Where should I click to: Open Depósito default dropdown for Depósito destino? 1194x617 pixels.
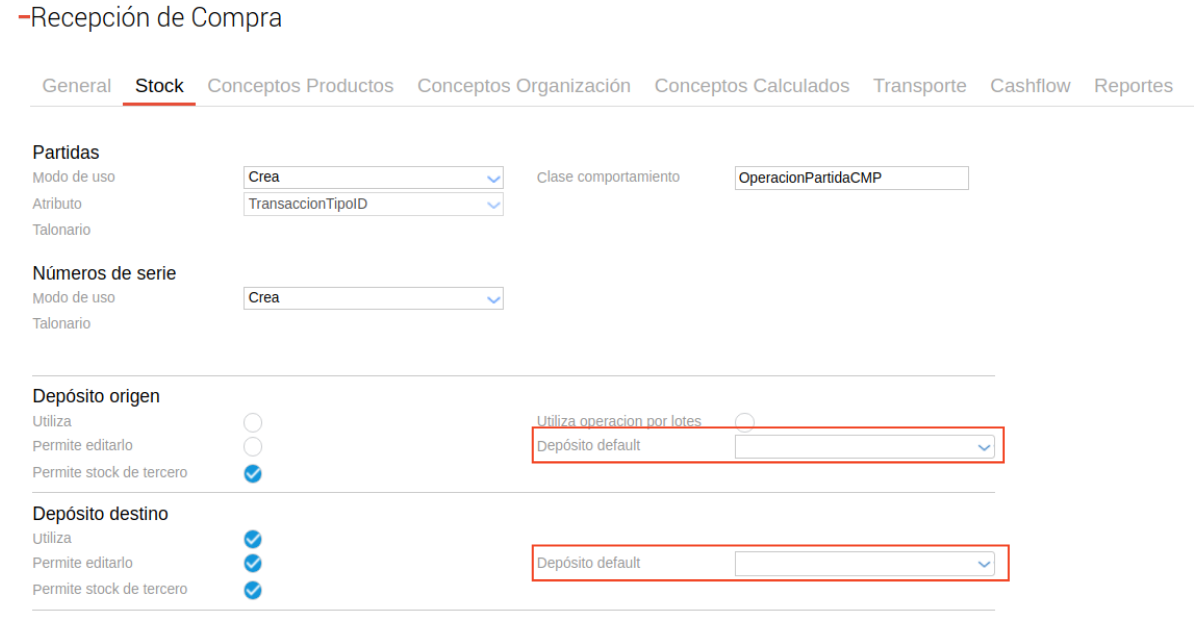point(864,564)
